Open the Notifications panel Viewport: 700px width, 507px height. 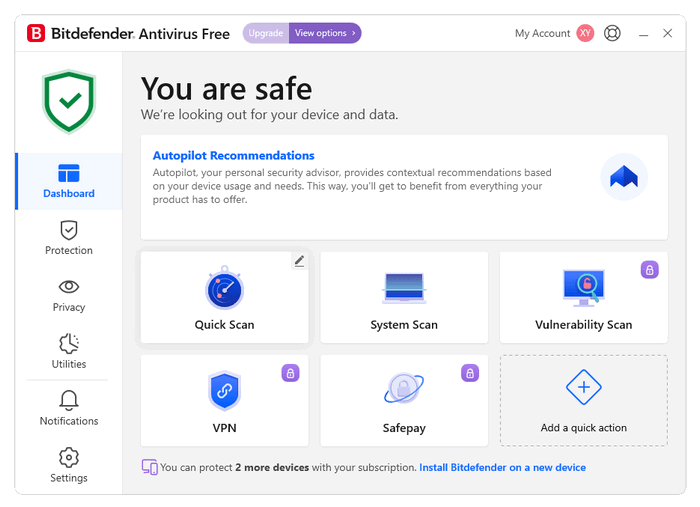[x=69, y=409]
